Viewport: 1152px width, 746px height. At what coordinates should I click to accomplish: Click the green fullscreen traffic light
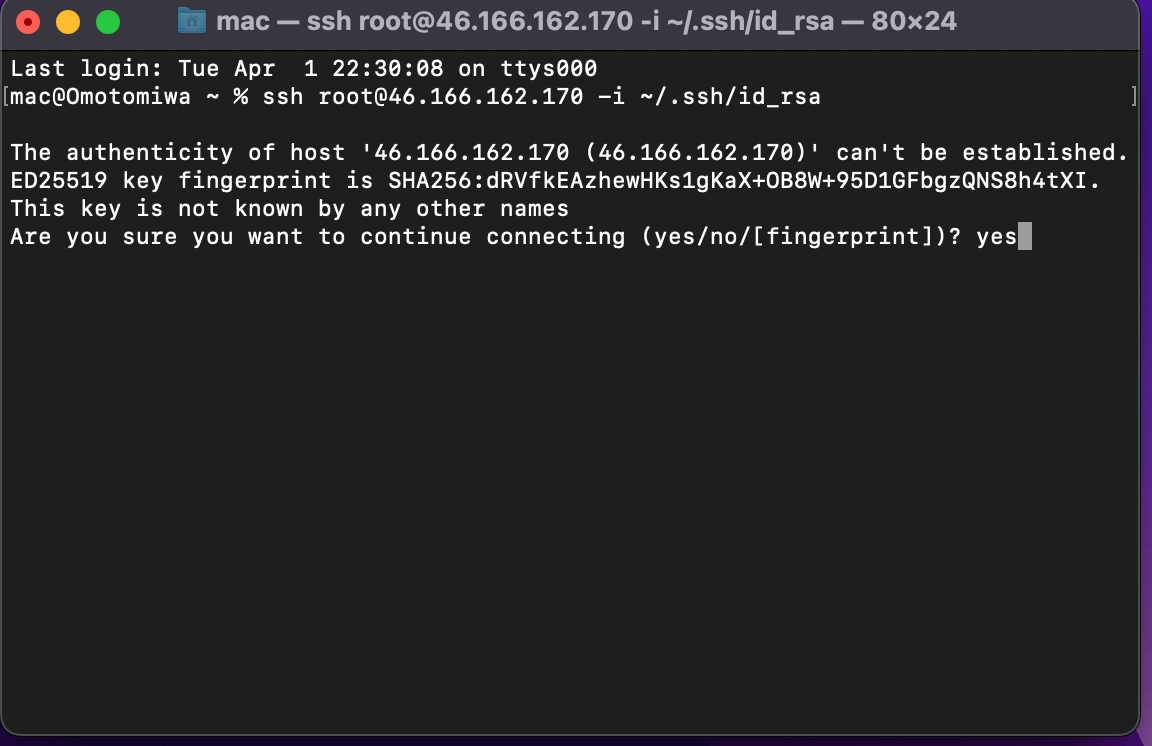[107, 19]
